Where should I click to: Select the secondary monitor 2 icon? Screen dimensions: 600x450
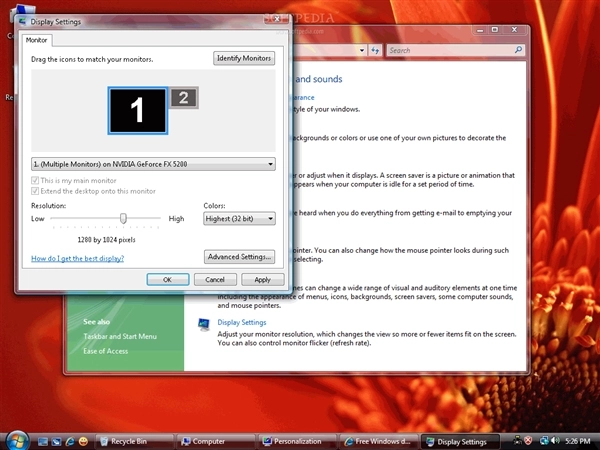(184, 97)
